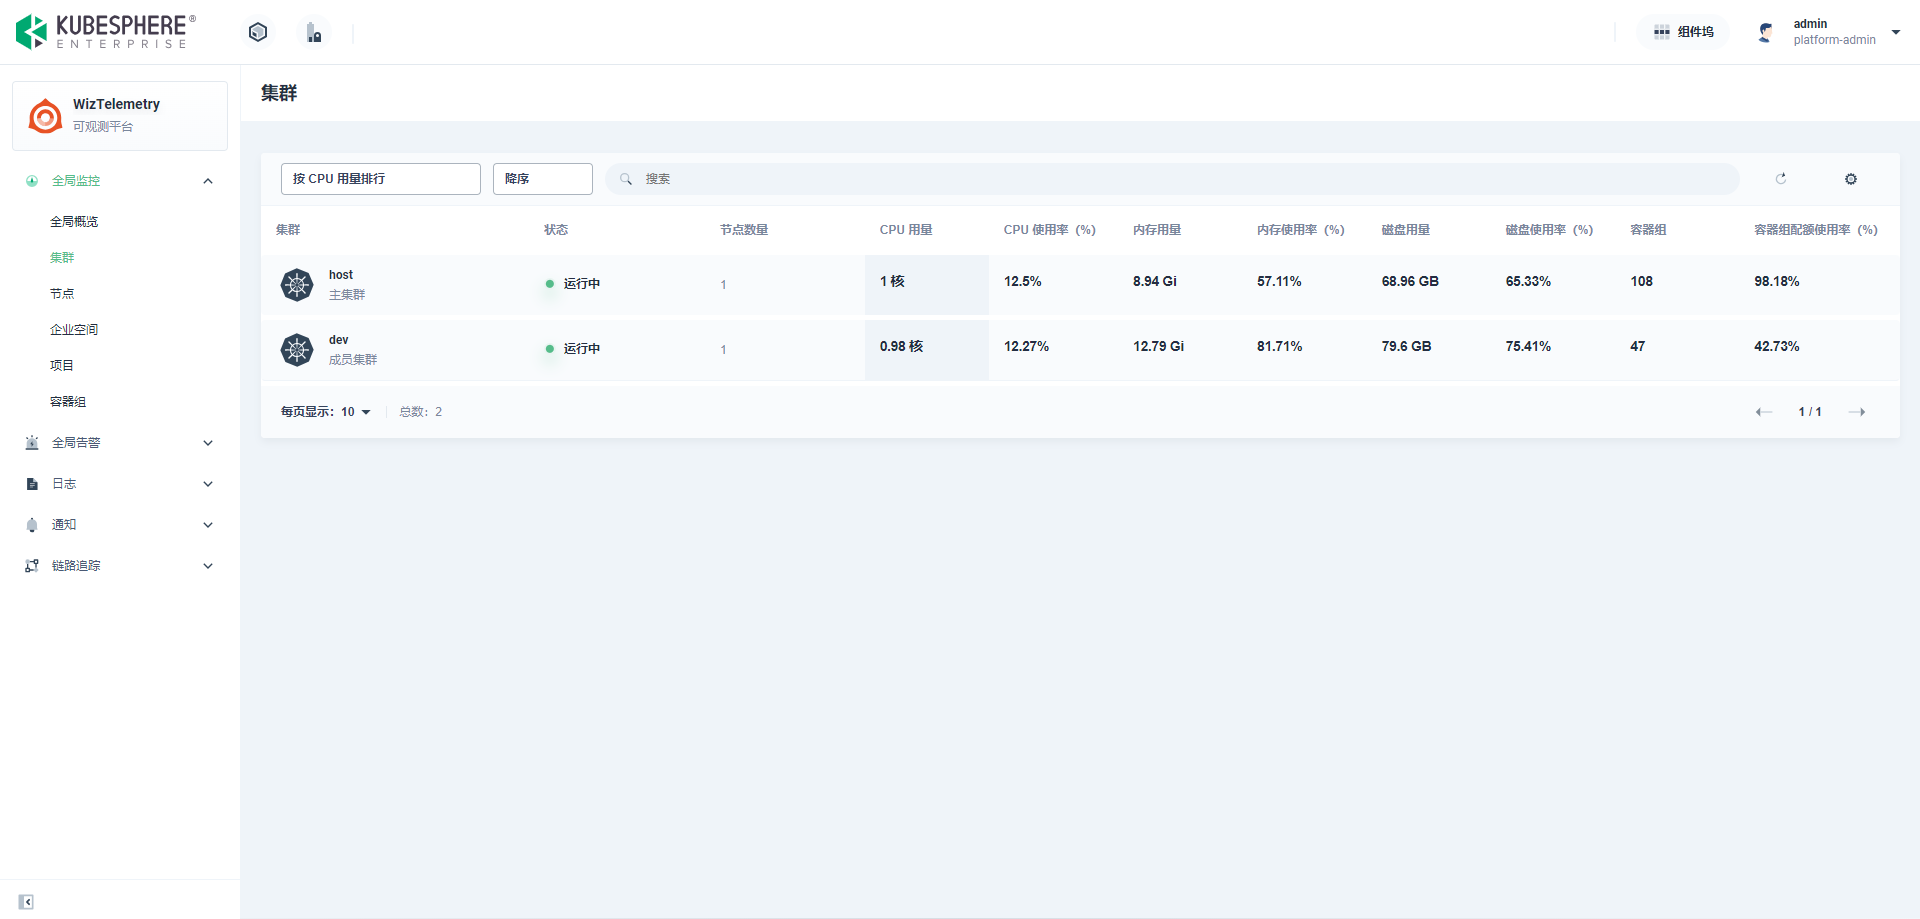The image size is (1920, 919).
Task: Open table column settings gear icon
Action: click(1850, 179)
